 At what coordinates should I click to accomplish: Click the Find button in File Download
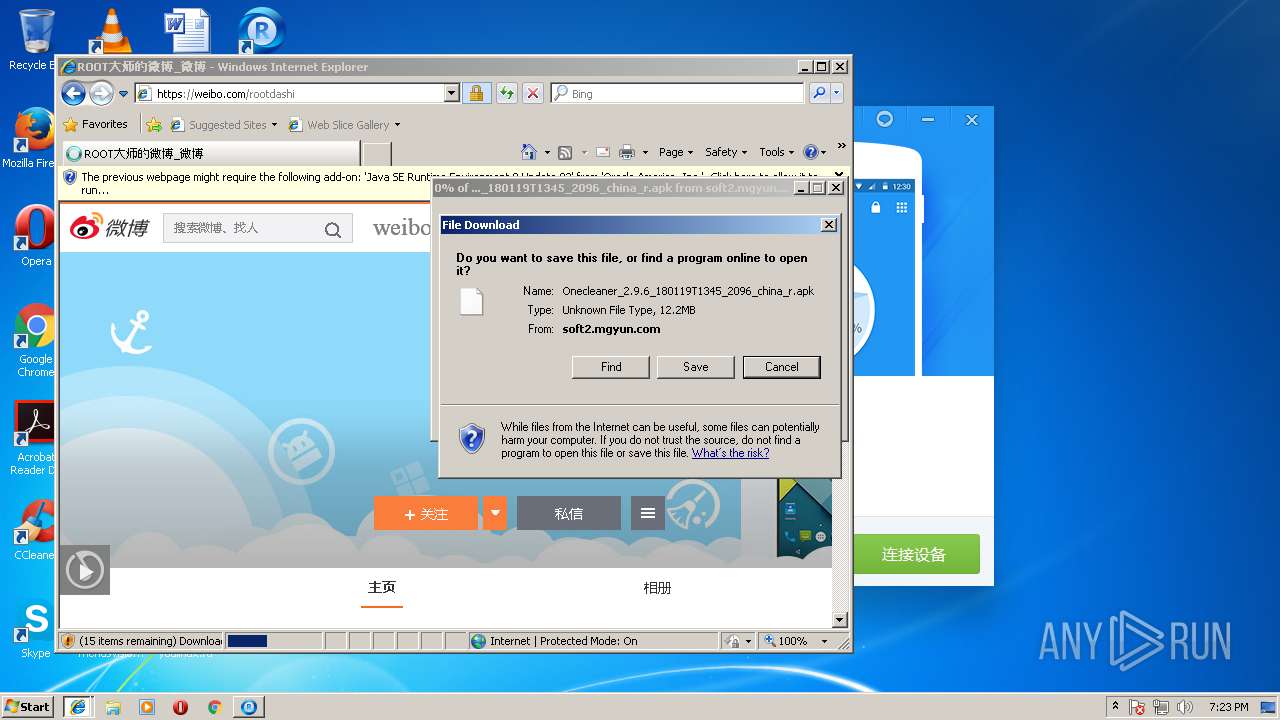point(611,367)
